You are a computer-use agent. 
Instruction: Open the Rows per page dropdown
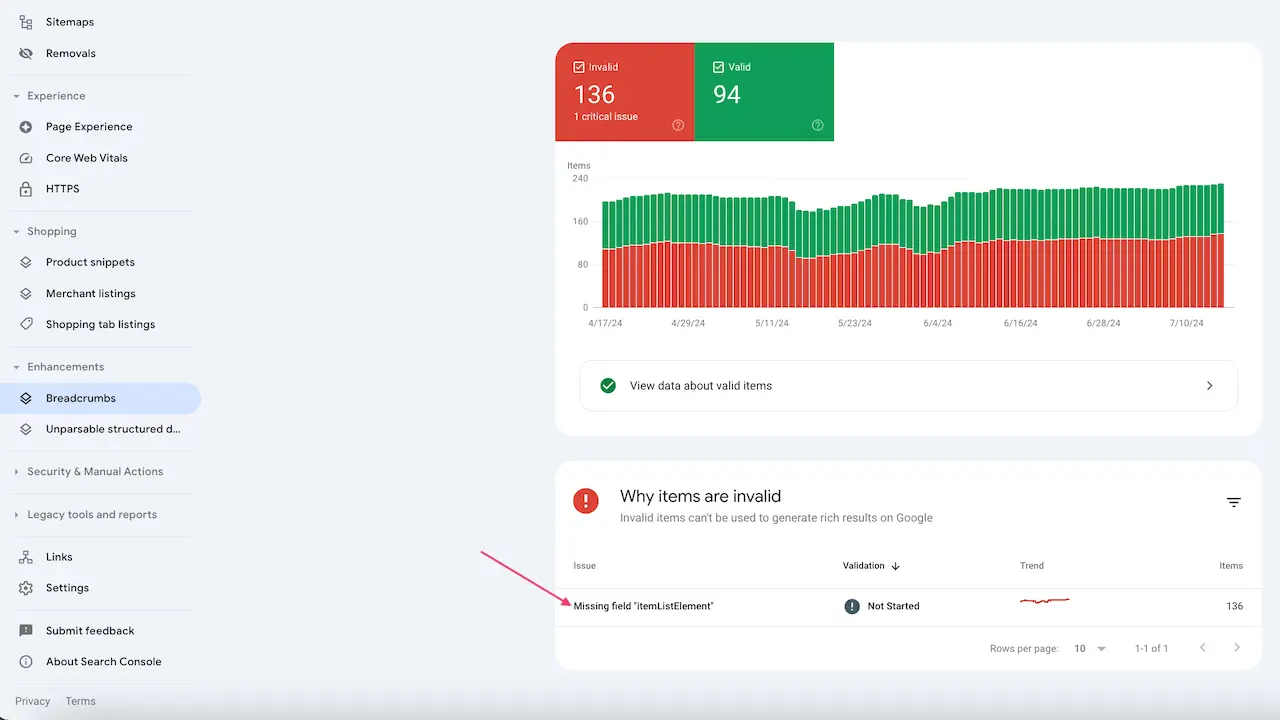click(1089, 648)
